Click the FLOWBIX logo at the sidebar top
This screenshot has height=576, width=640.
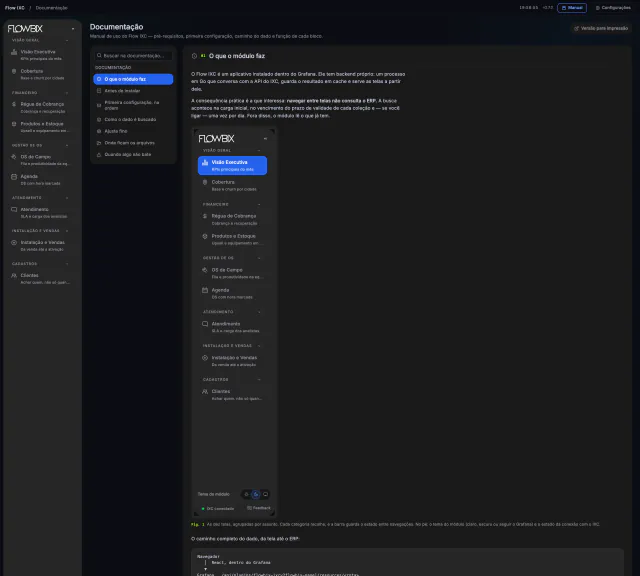[25, 29]
